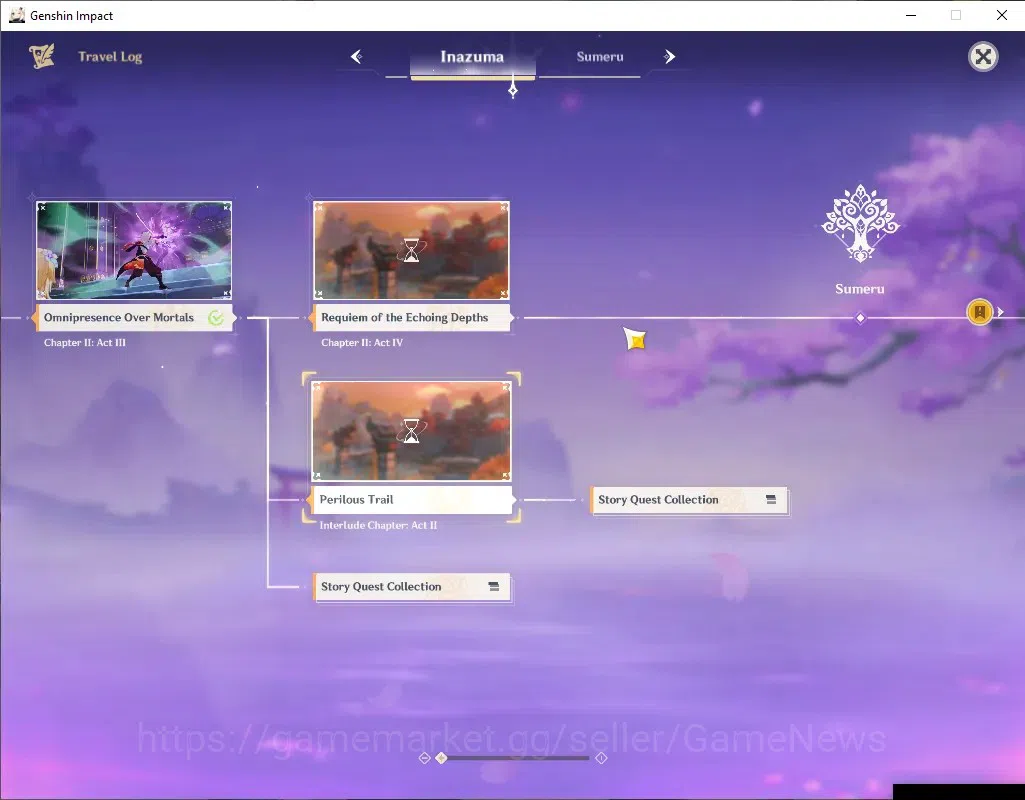Select Requiem of the Echoing Depths label

[x=412, y=318]
